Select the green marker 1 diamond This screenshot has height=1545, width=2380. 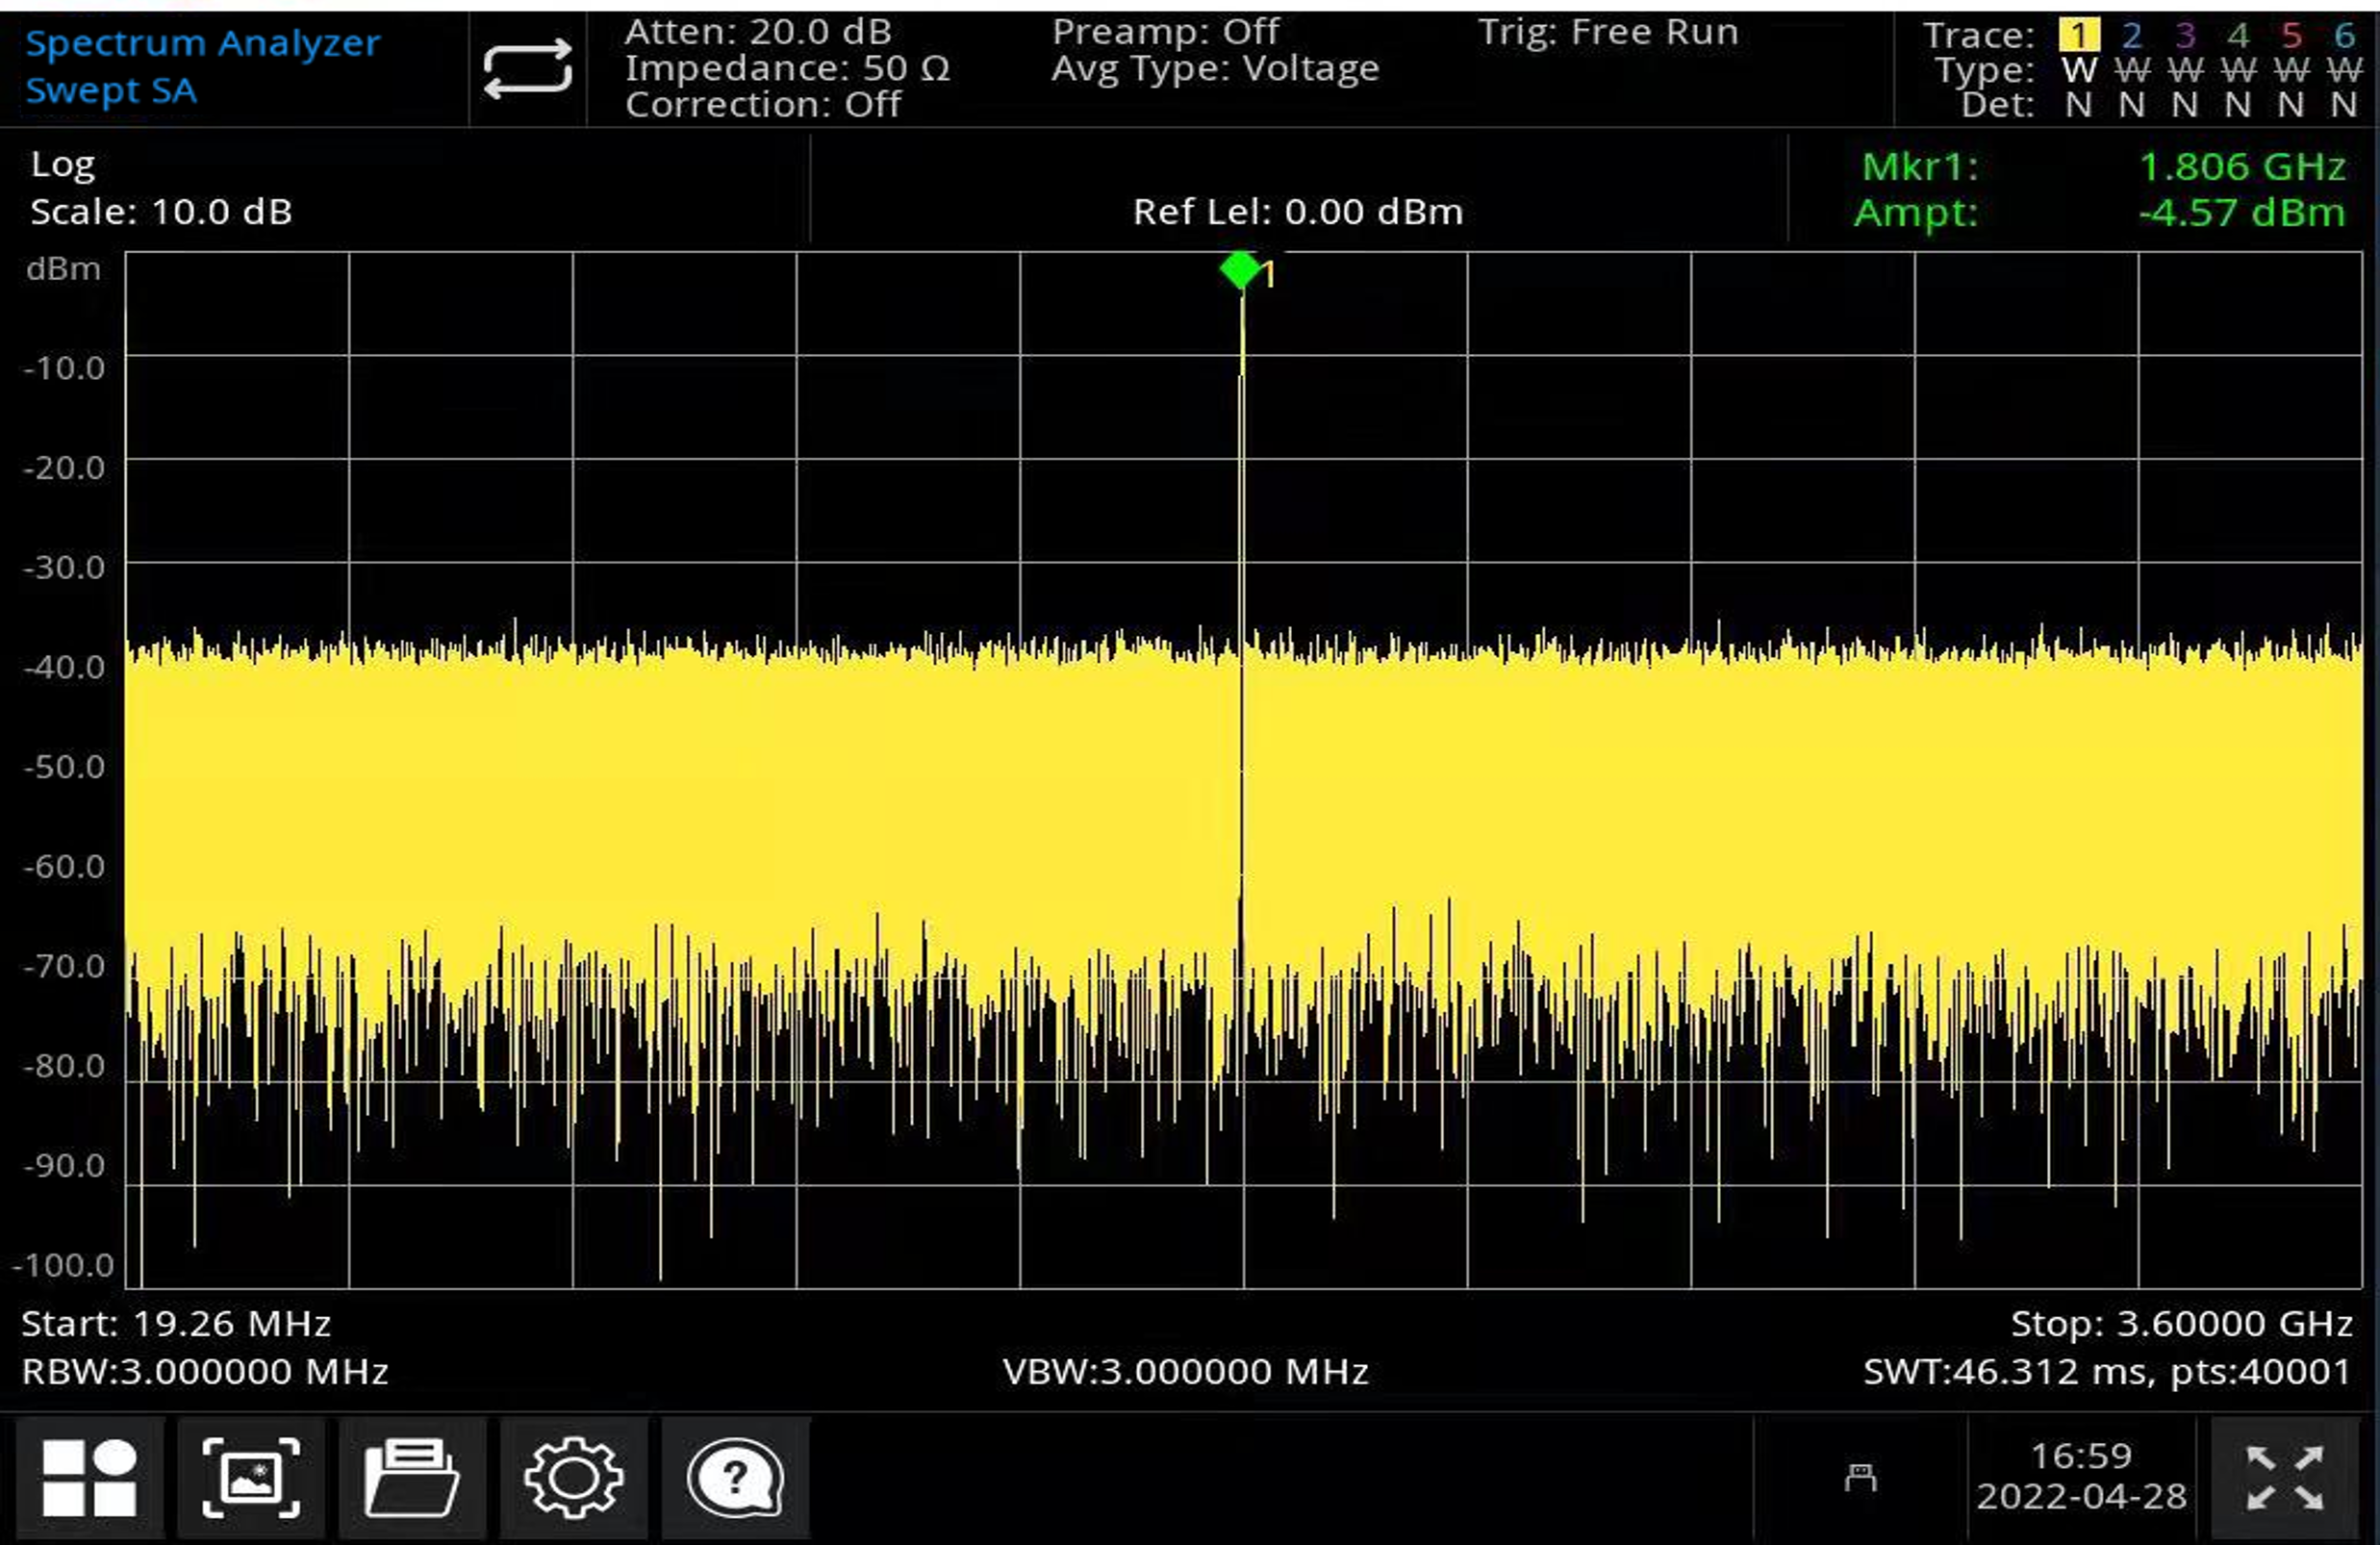(x=1240, y=269)
